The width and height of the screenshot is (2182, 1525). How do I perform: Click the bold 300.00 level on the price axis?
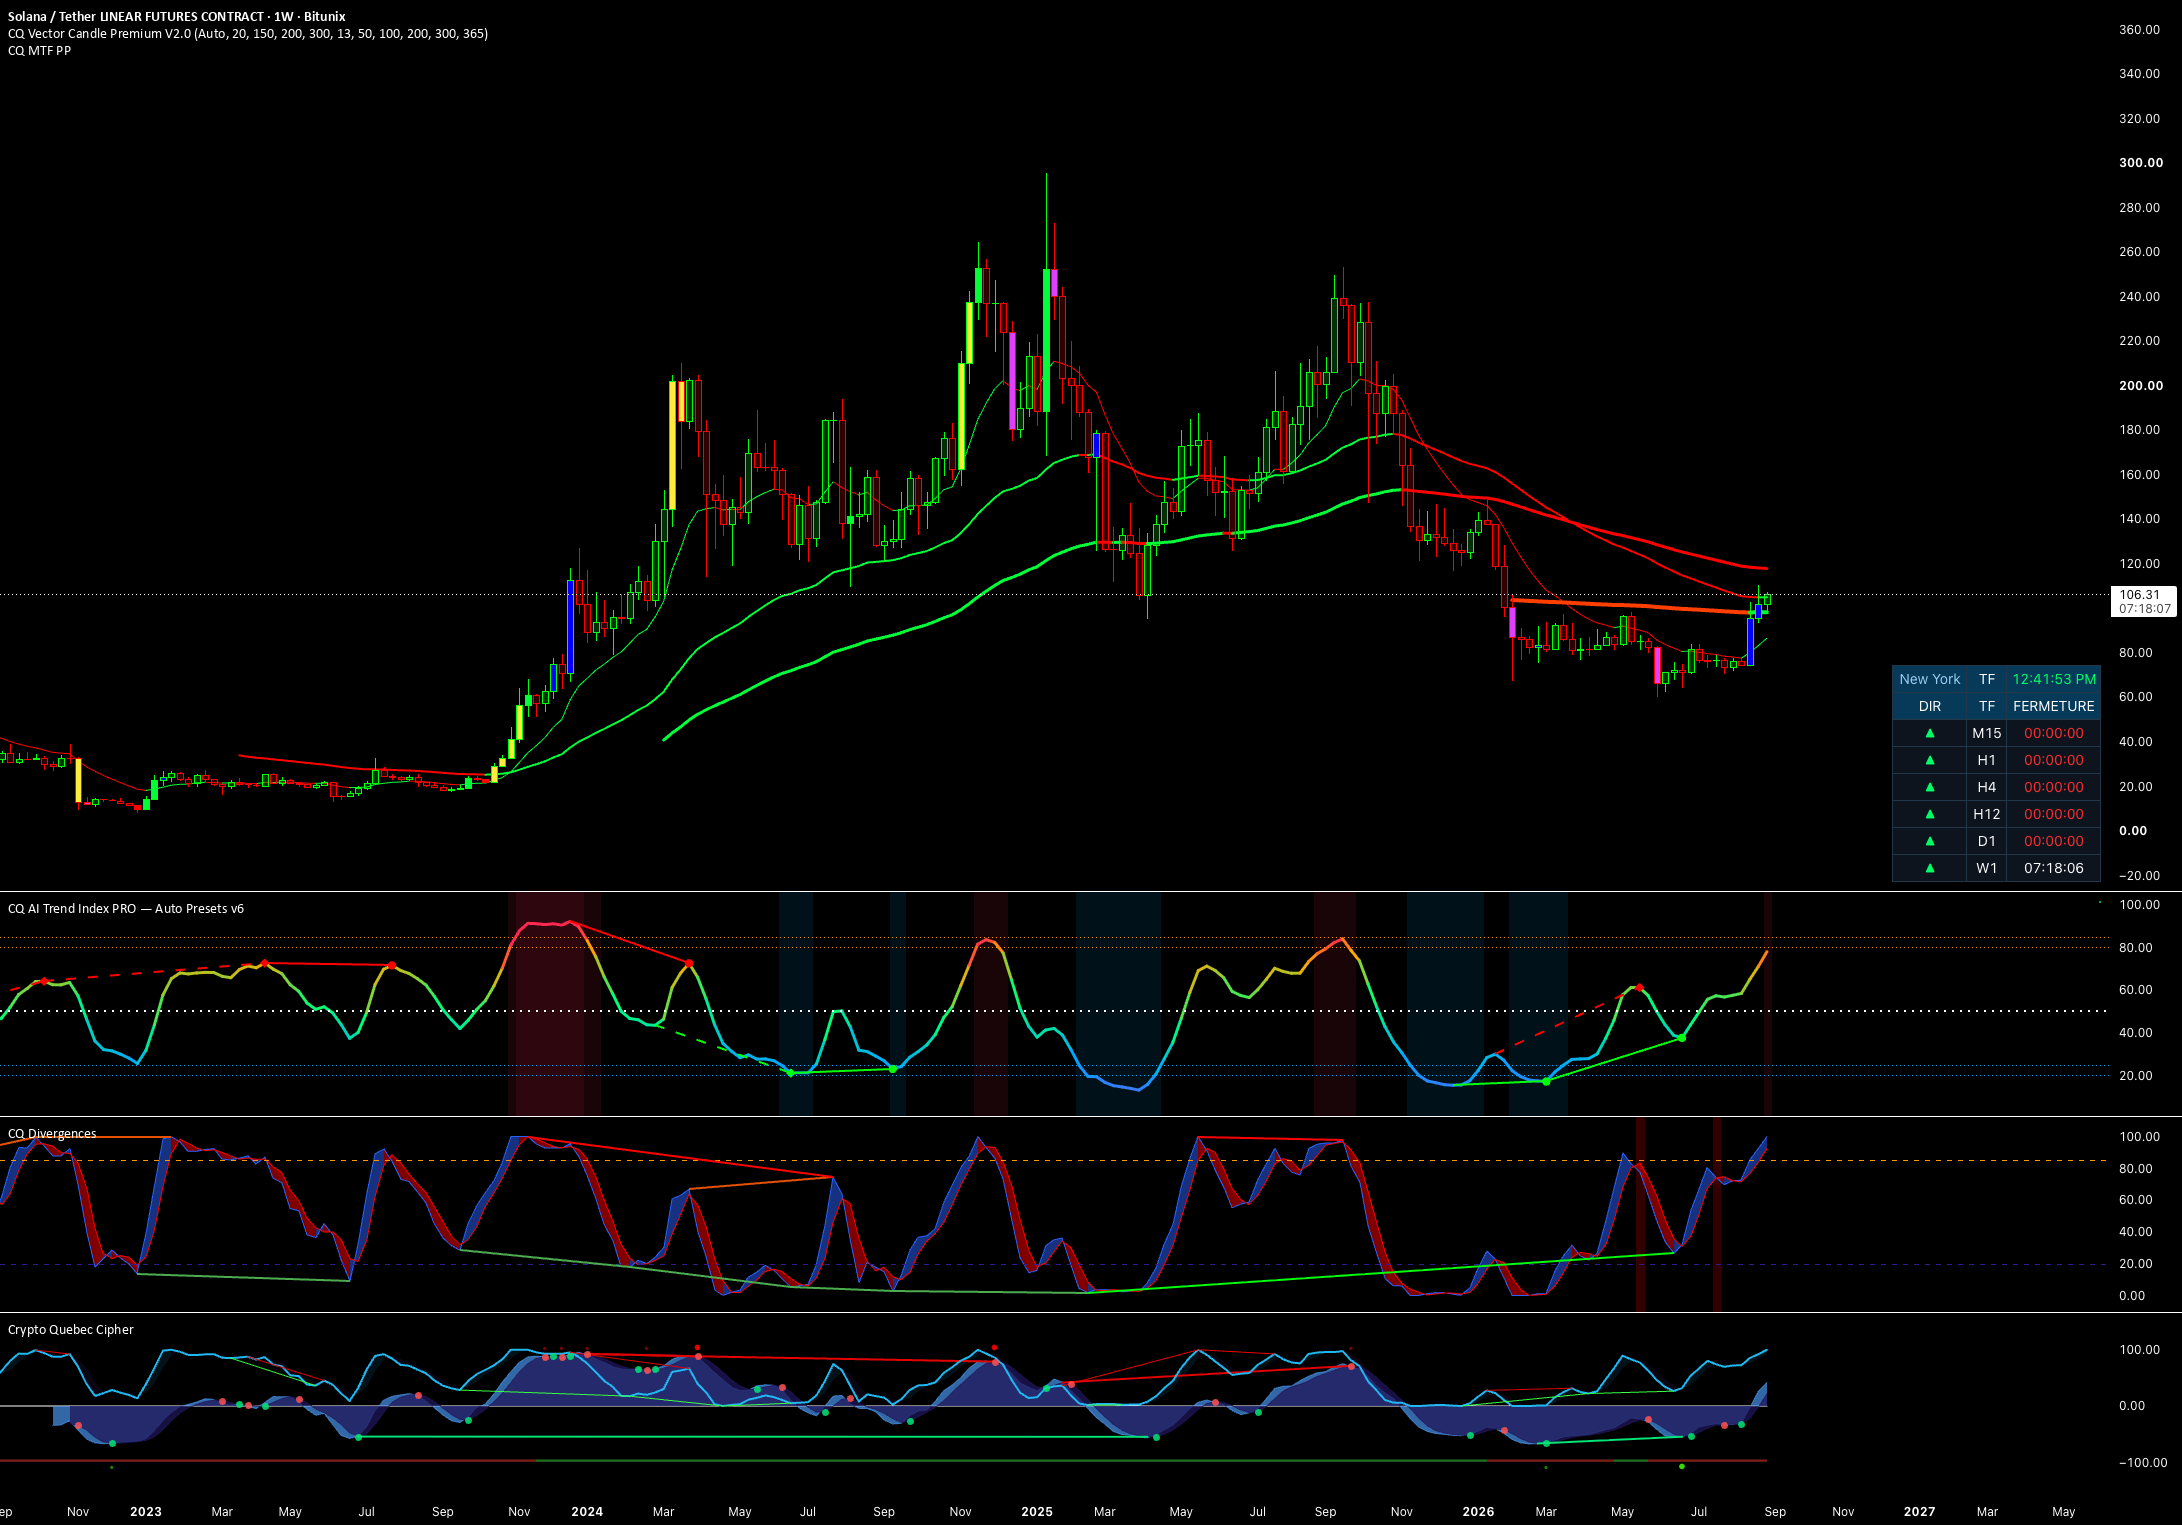pos(2140,162)
